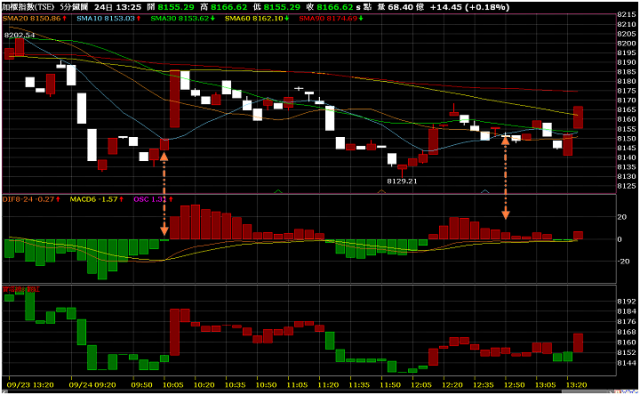640x395 pixels.
Task: Click the 11:35 time axis label
Action: (x=359, y=385)
